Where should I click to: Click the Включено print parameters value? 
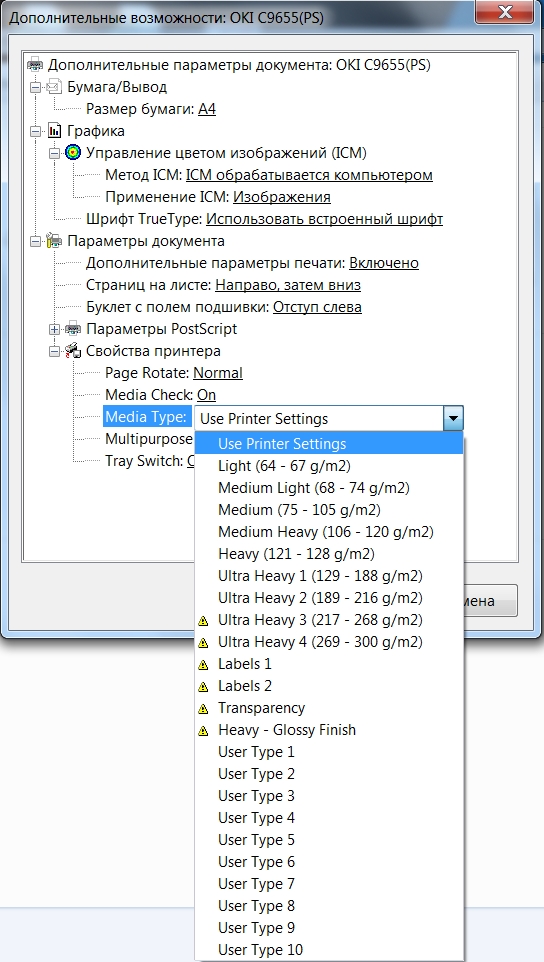pos(384,263)
